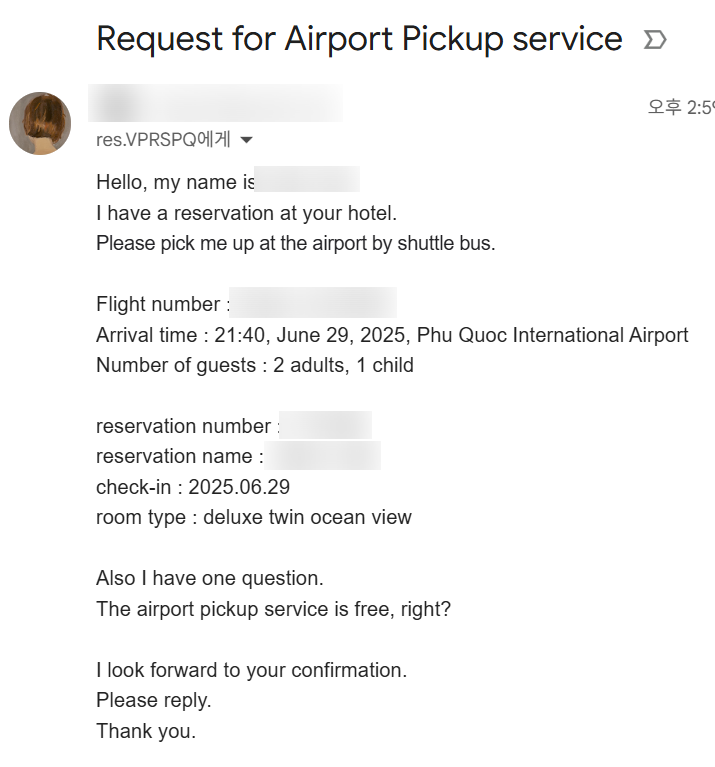The height and width of the screenshot is (767, 715).
Task: Click the blurred sender name above recipient
Action: point(215,104)
